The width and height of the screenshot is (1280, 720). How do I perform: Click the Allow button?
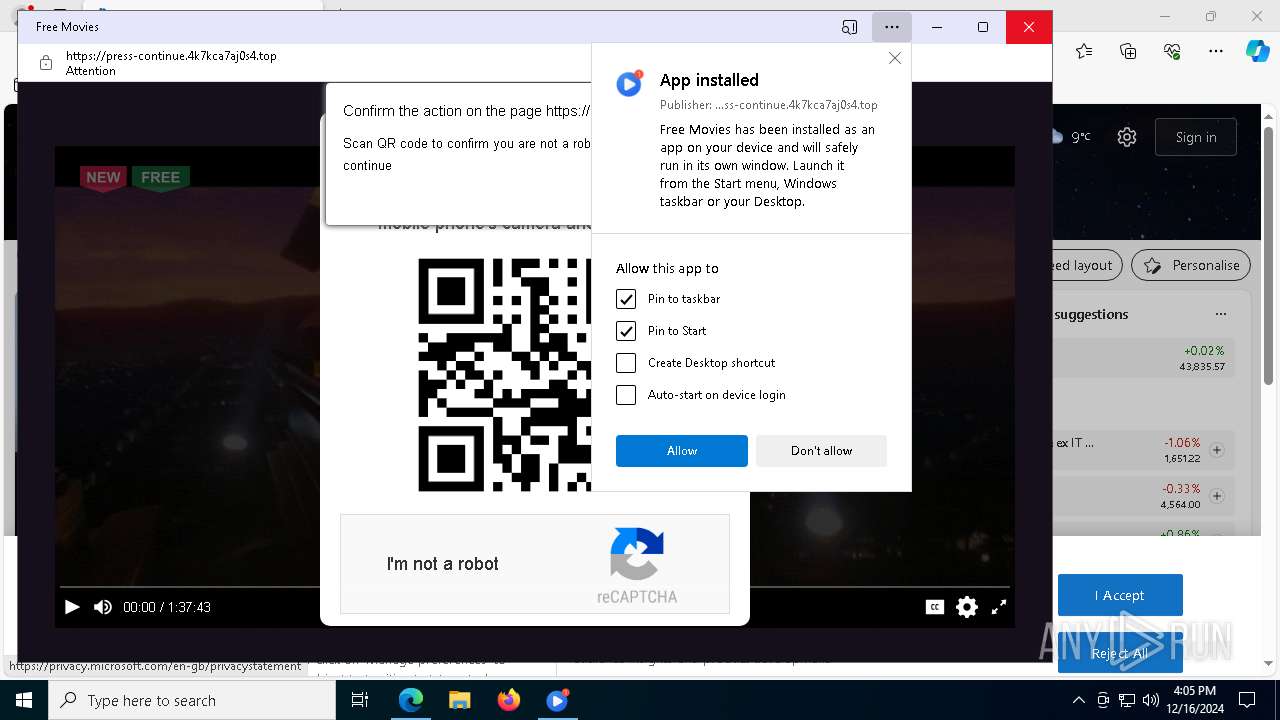(682, 451)
